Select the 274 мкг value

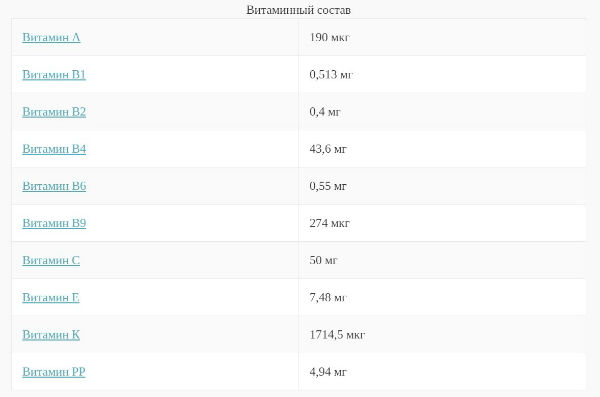coord(329,223)
